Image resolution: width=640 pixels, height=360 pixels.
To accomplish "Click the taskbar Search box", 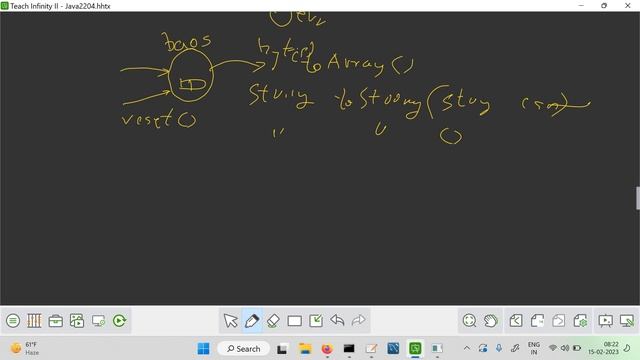I will point(243,349).
